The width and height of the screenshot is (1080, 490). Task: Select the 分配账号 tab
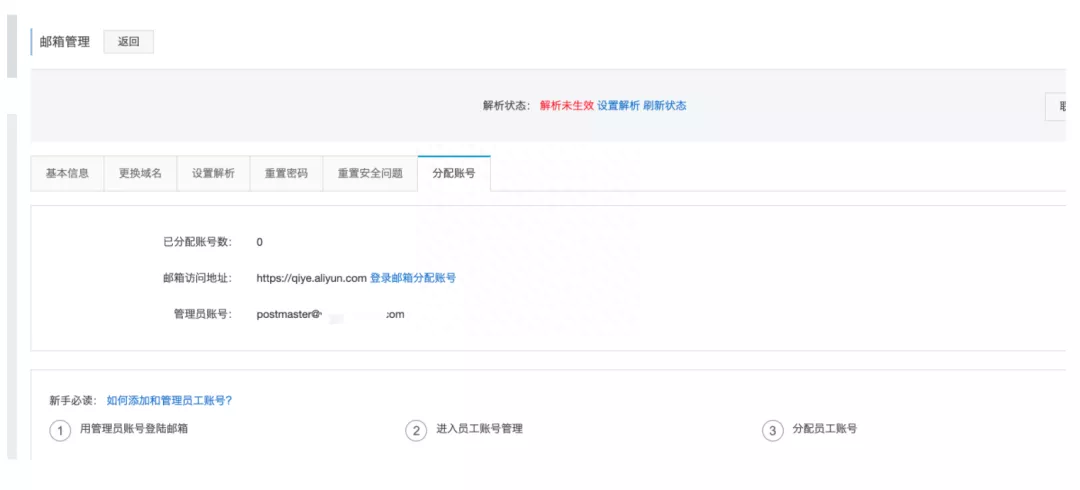[x=453, y=173]
